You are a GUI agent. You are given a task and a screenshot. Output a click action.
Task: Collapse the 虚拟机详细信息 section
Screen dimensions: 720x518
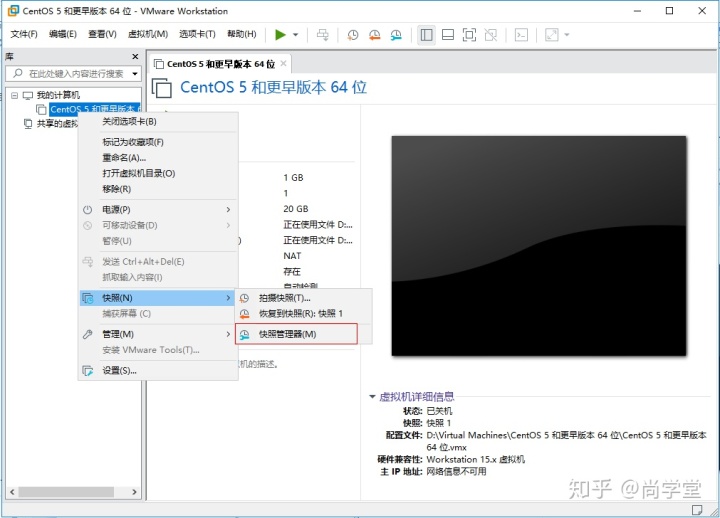[372, 397]
